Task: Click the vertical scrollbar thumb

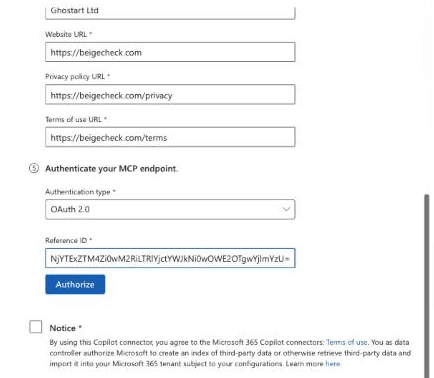Action: (x=426, y=286)
